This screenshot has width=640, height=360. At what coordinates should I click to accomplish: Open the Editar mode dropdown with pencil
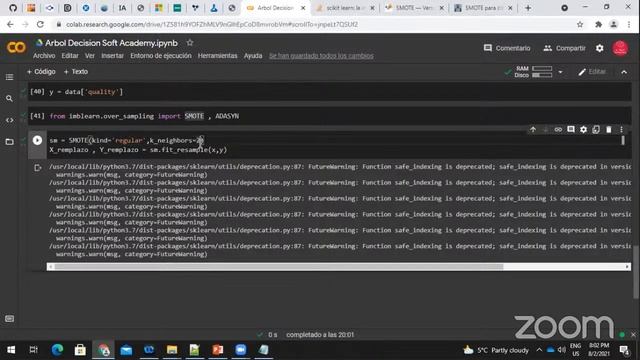592,72
